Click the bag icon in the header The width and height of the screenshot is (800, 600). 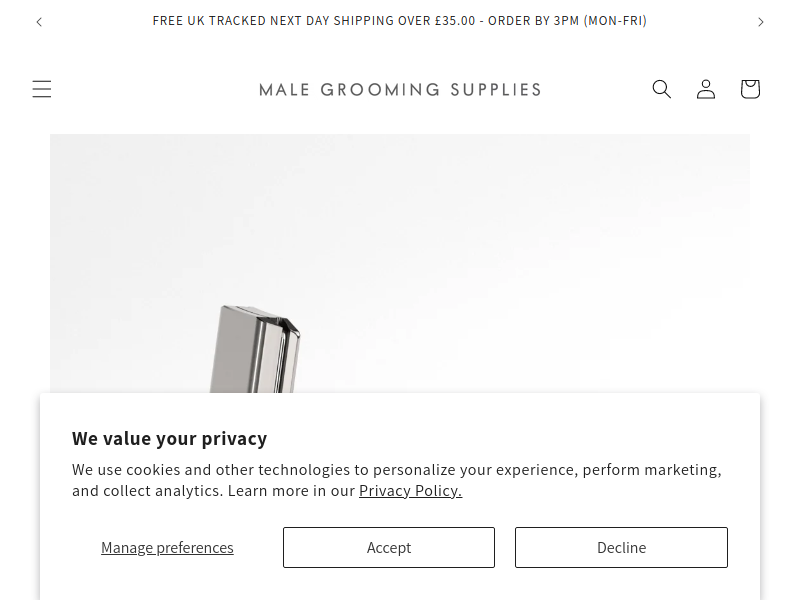750,89
